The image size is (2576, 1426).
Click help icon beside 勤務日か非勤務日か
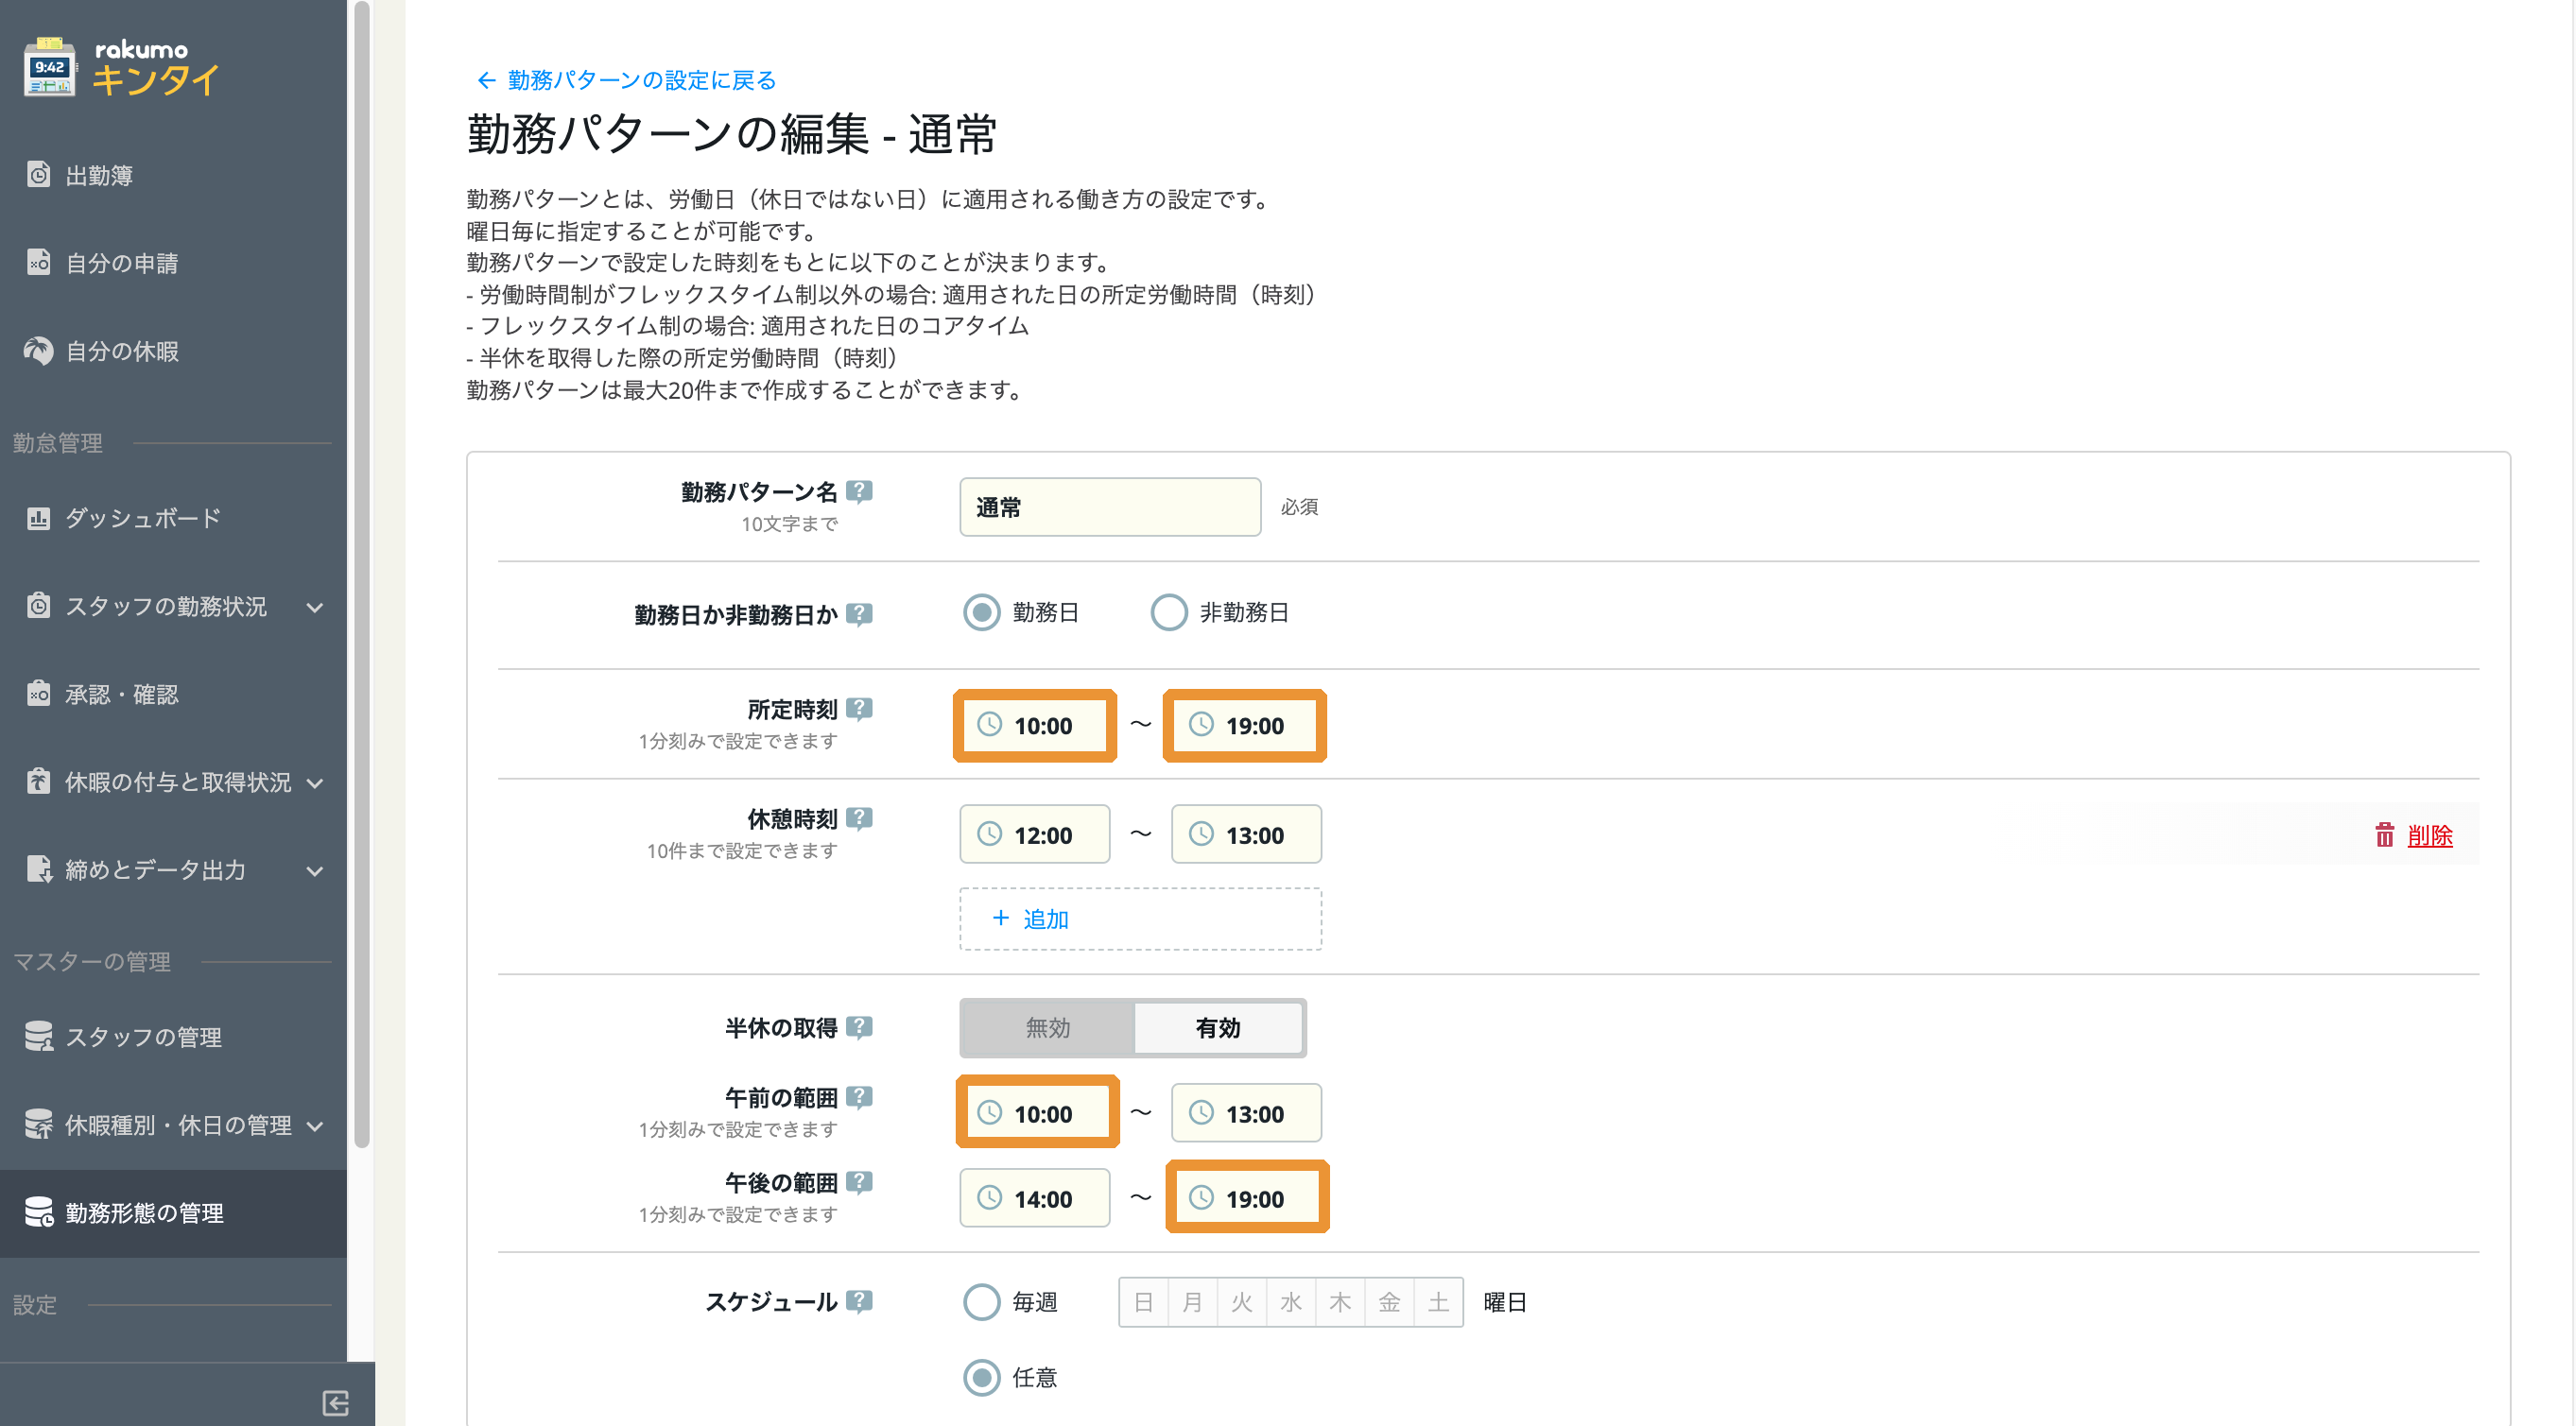tap(859, 614)
